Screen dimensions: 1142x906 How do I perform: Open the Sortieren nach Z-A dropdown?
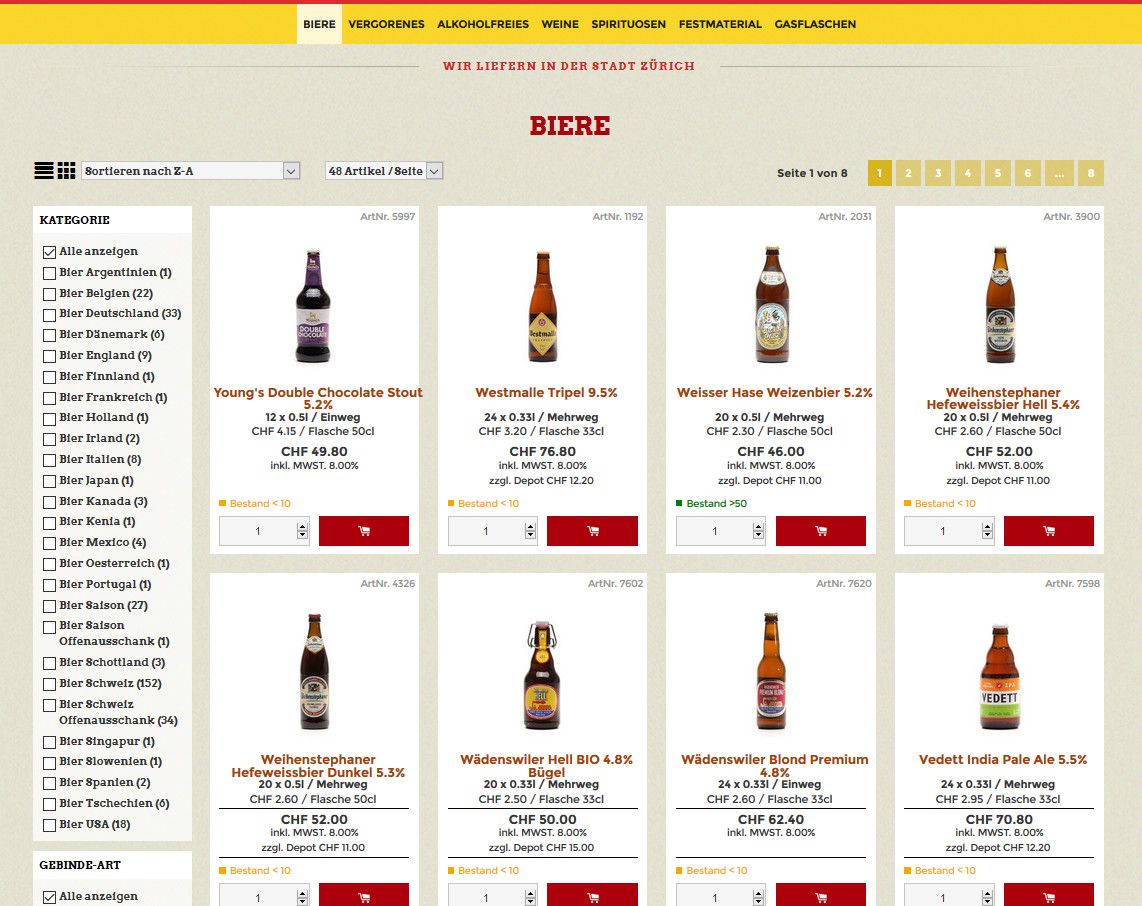point(191,171)
